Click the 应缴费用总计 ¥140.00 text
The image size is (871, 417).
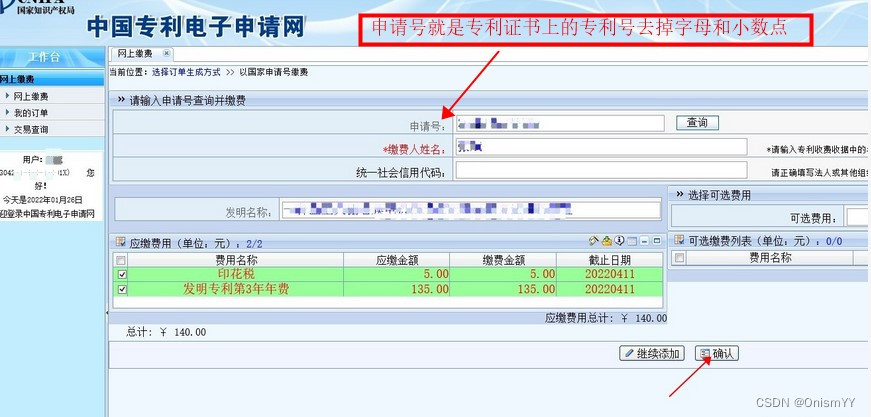click(605, 318)
